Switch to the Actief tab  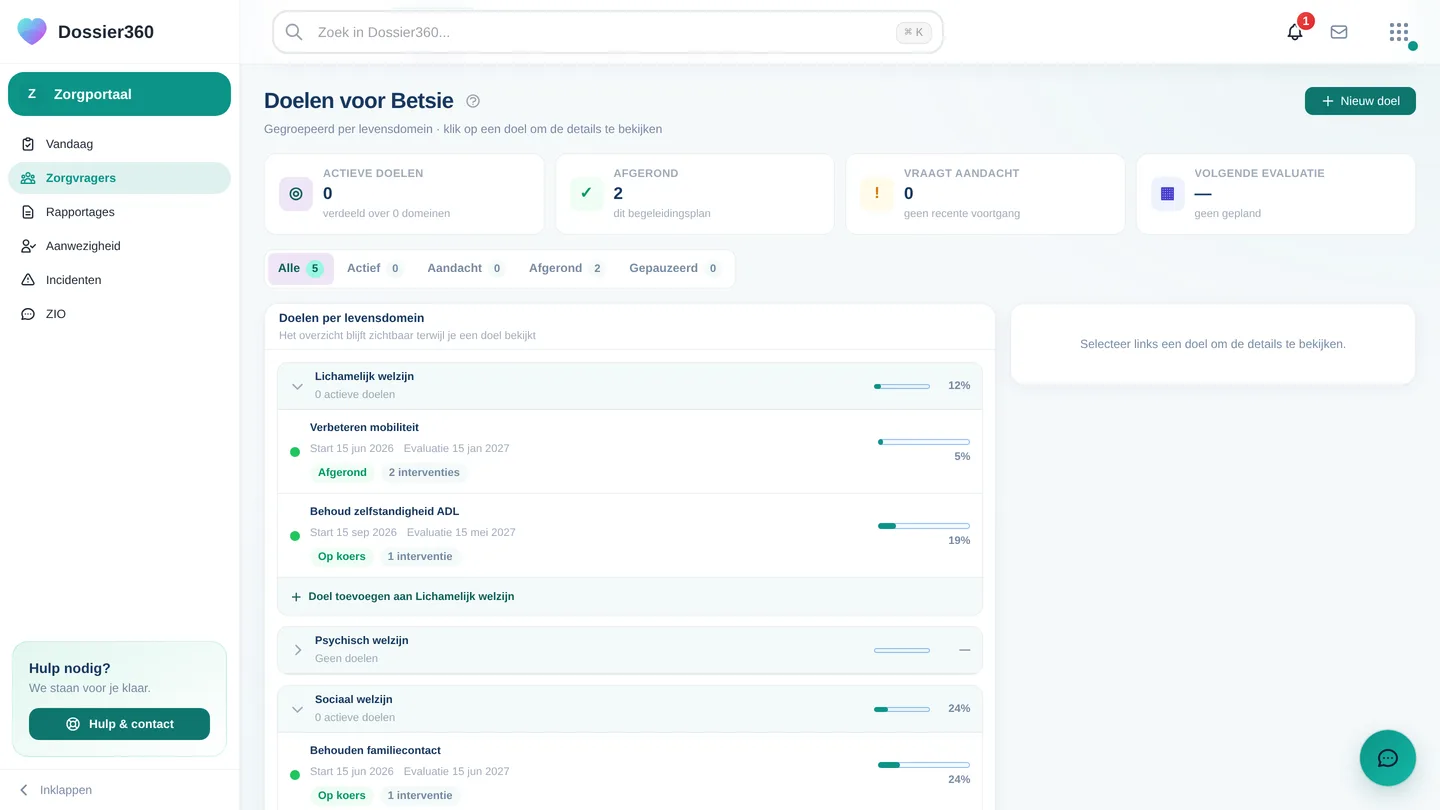click(374, 269)
